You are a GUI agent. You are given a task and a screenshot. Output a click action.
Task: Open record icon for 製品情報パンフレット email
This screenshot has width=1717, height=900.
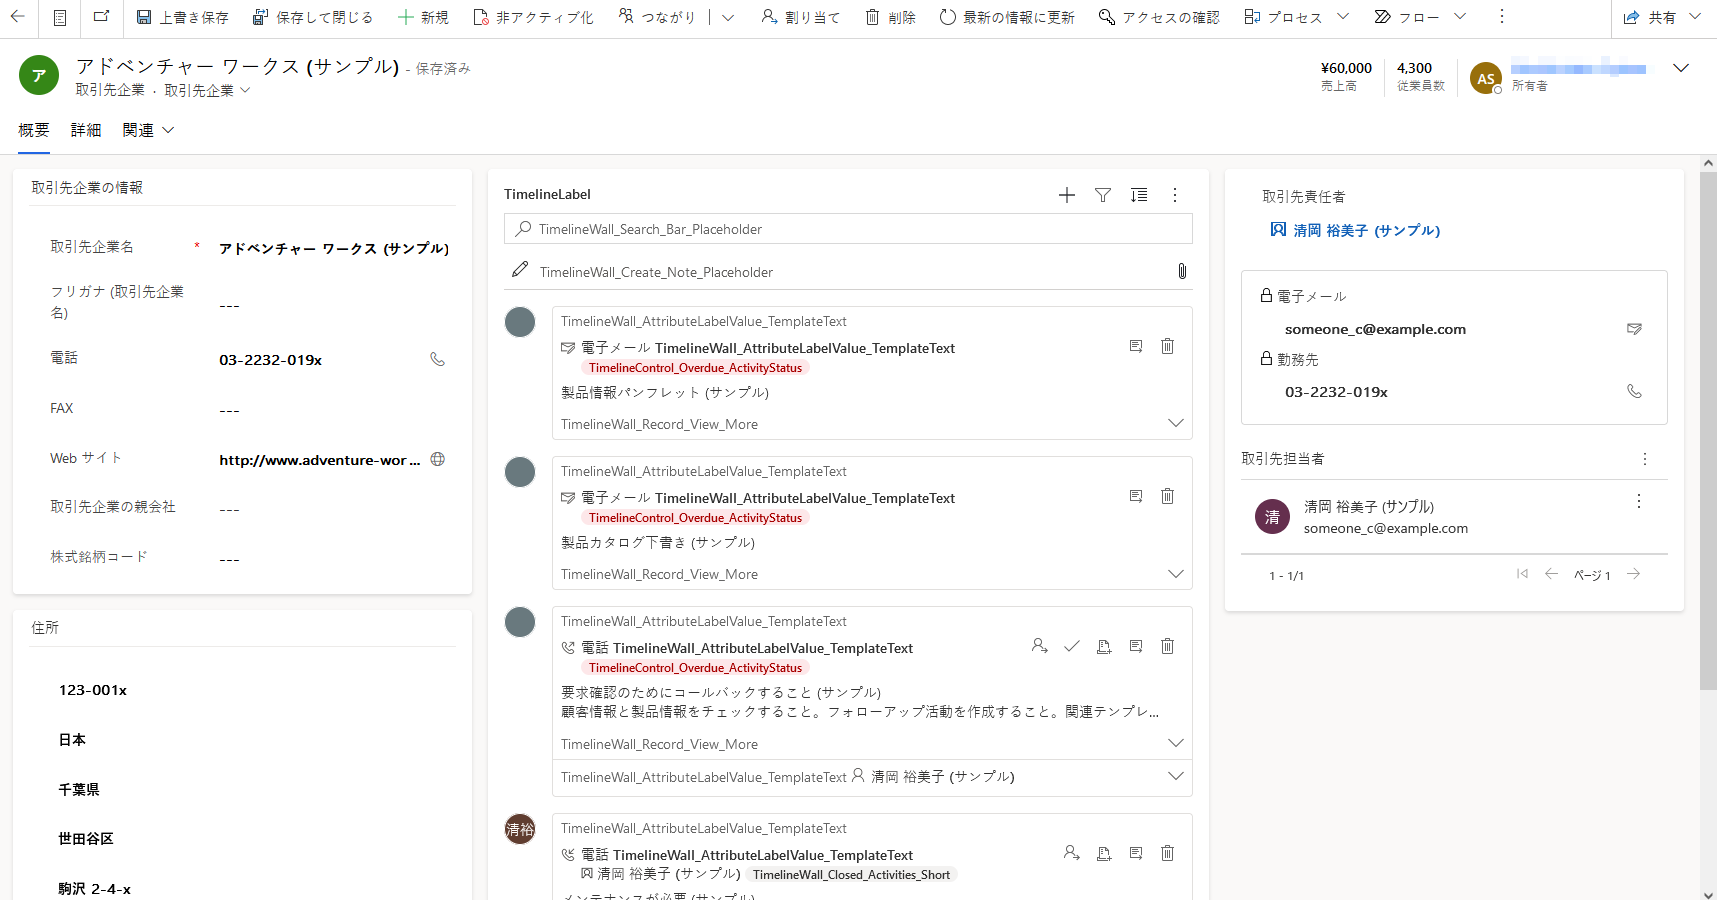pos(1136,346)
